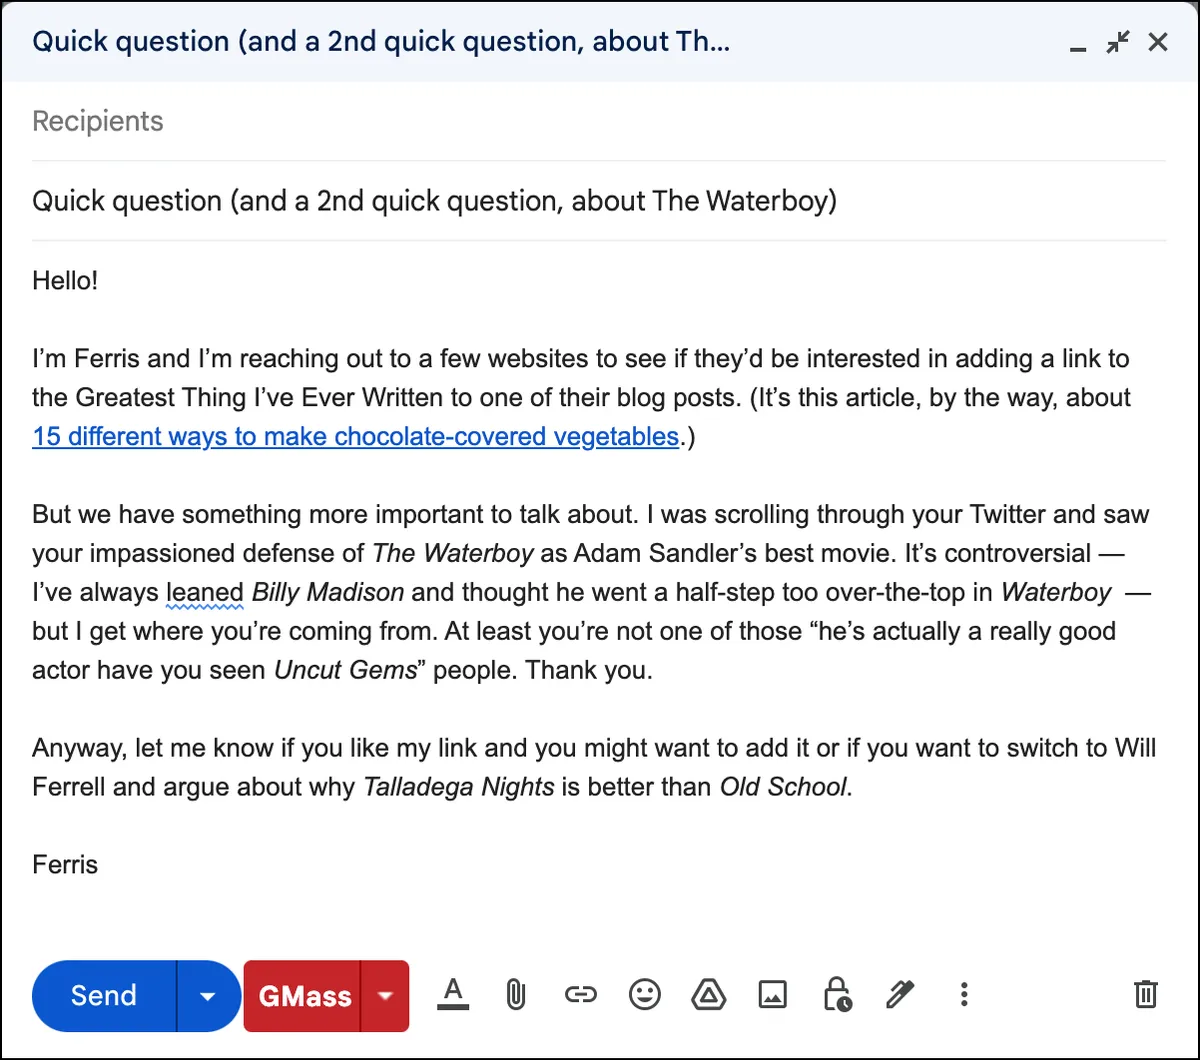This screenshot has height=1060, width=1200.
Task: Click the underlined word "leaned"
Action: point(204,593)
